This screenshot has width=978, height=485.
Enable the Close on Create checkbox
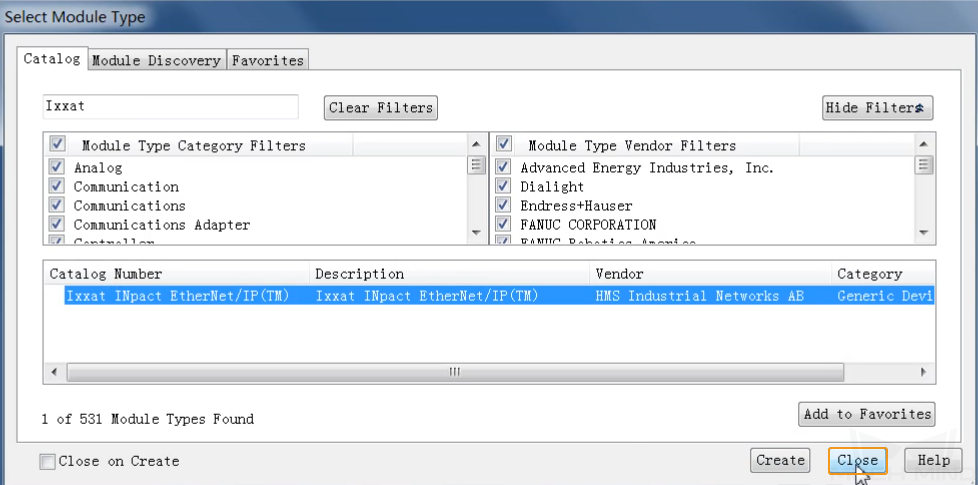tap(47, 461)
